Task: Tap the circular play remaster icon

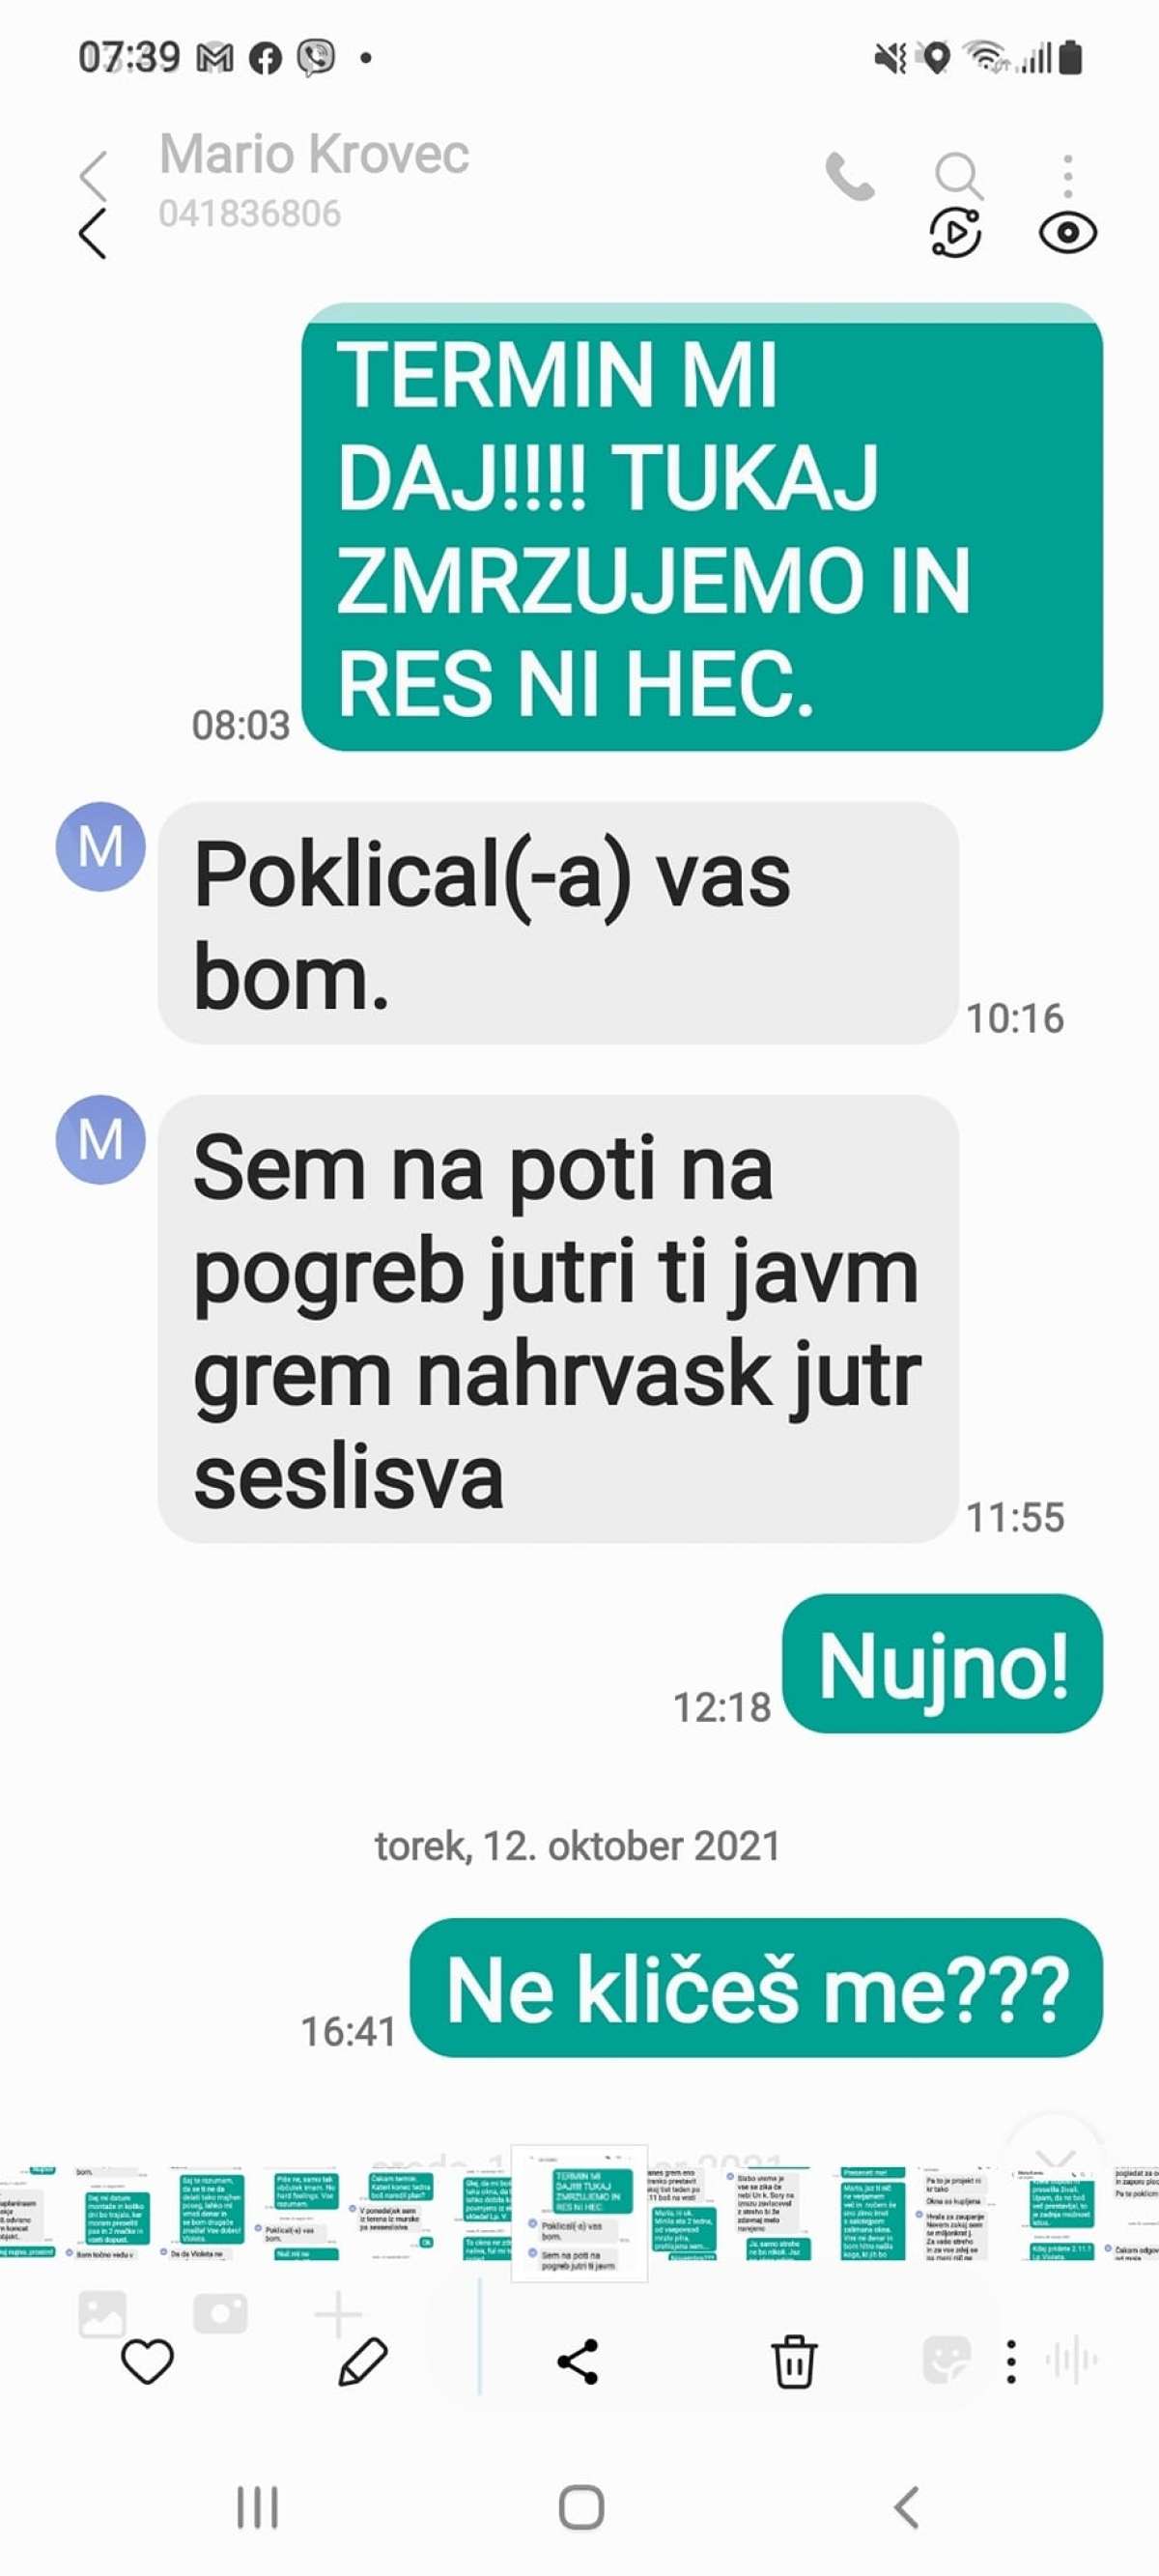Action: click(x=955, y=233)
